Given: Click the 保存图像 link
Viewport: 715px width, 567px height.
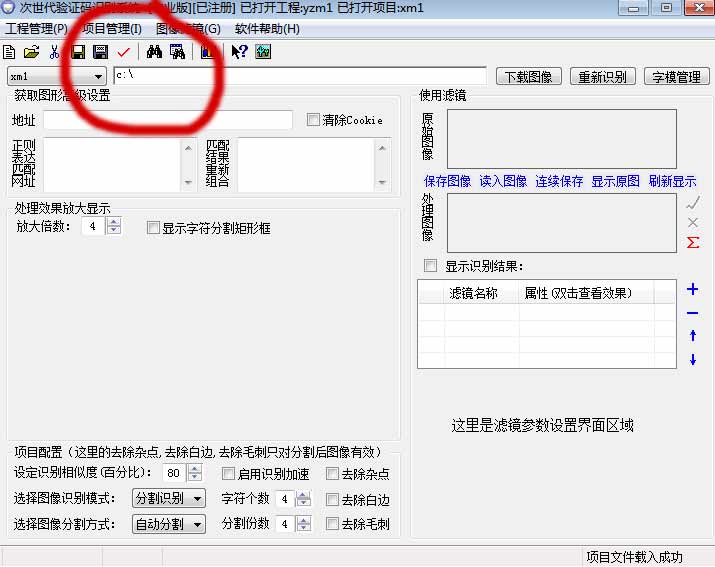Looking at the screenshot, I should (447, 182).
